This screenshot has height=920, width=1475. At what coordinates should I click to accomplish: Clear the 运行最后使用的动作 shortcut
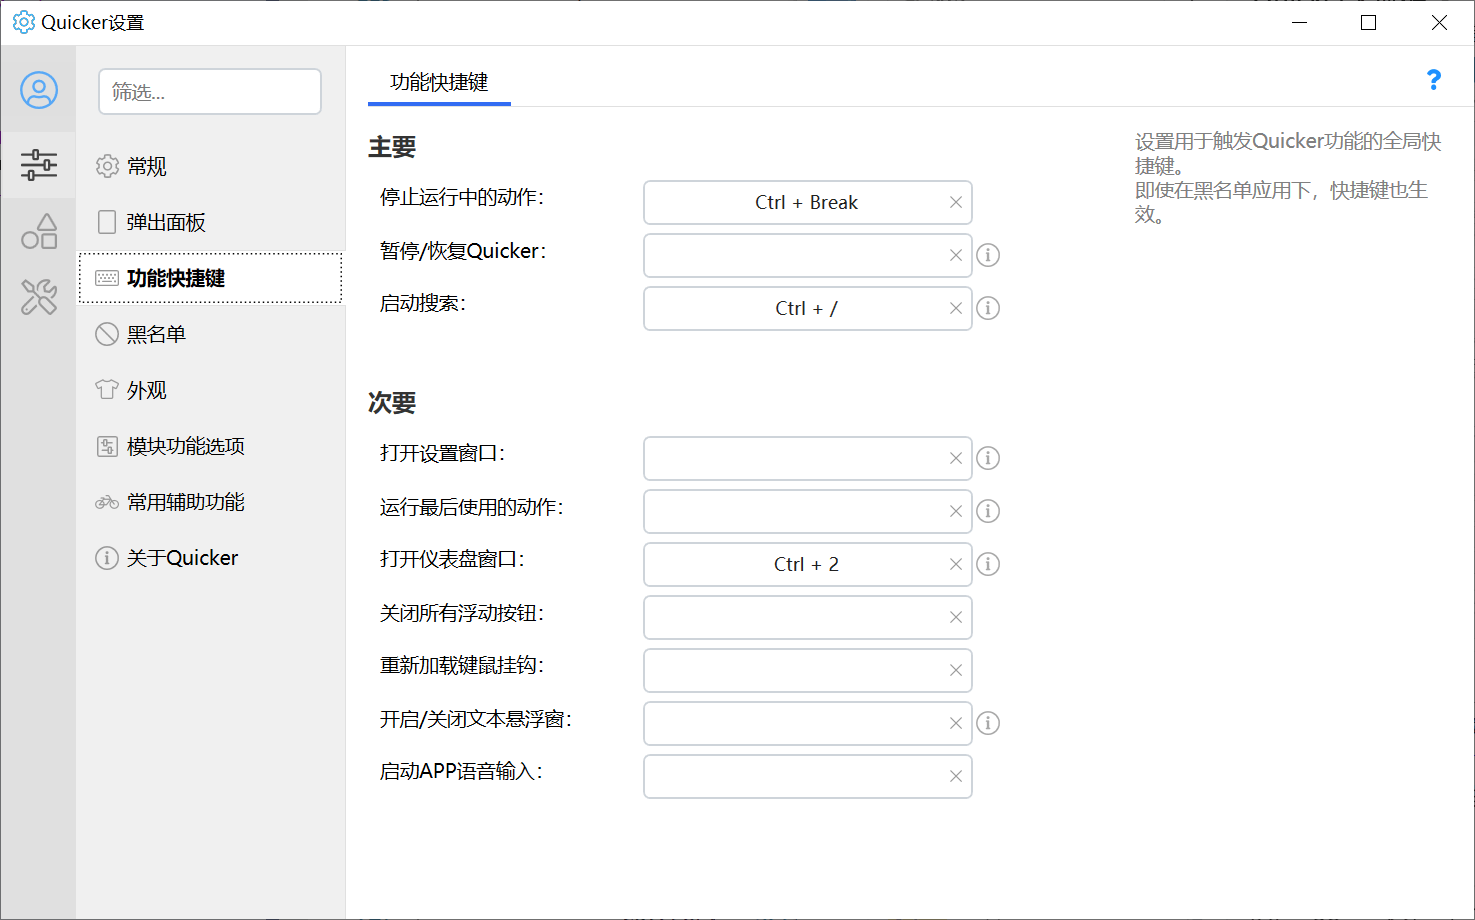click(x=956, y=511)
